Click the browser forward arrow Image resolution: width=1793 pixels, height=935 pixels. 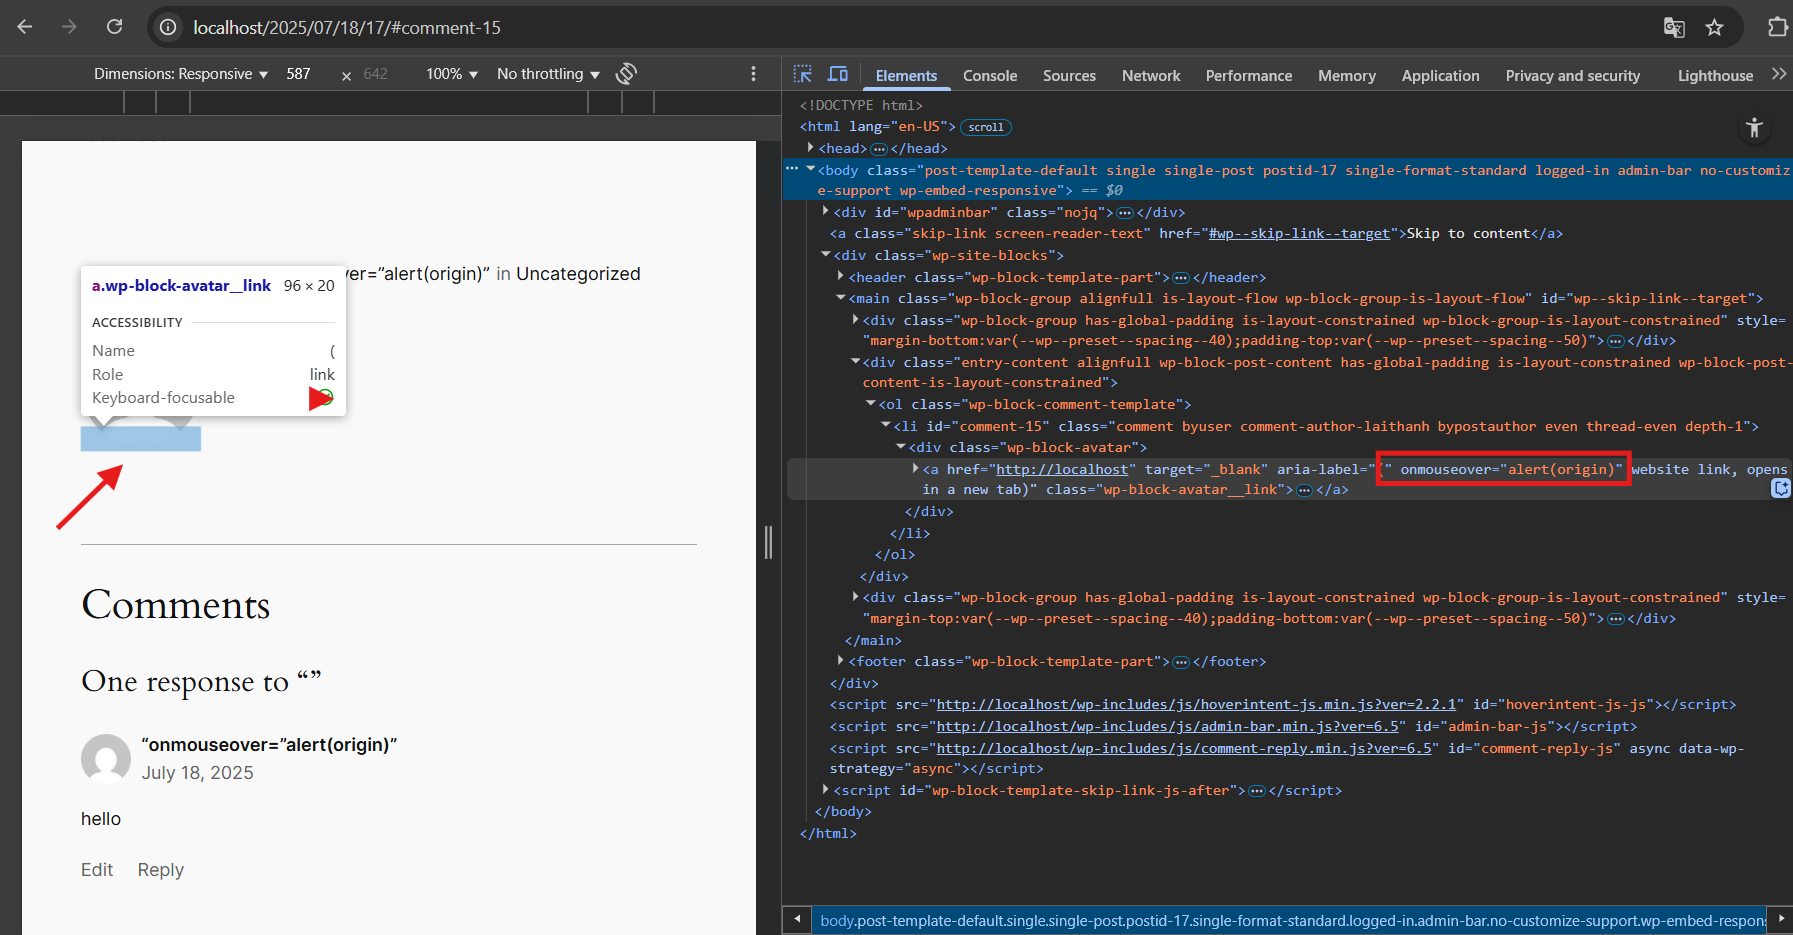point(69,27)
